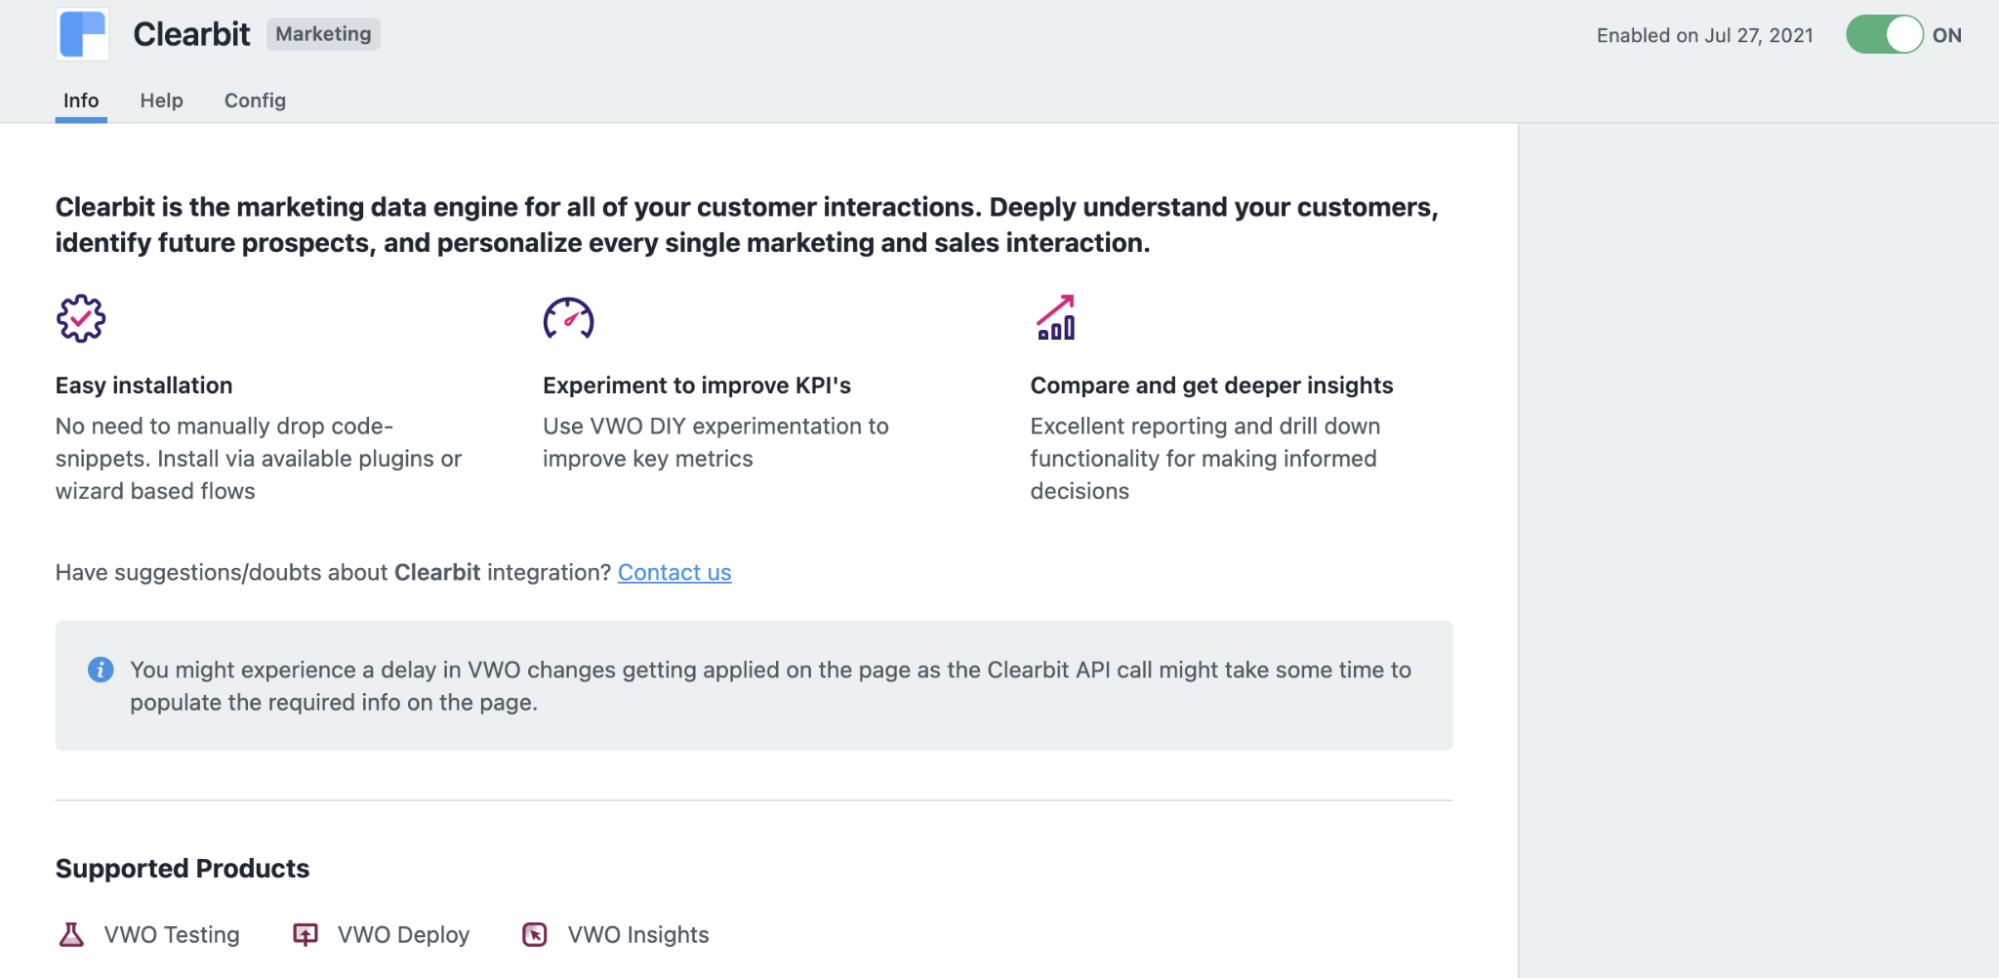Switch to the Config tab
The width and height of the screenshot is (1999, 979).
coord(255,100)
